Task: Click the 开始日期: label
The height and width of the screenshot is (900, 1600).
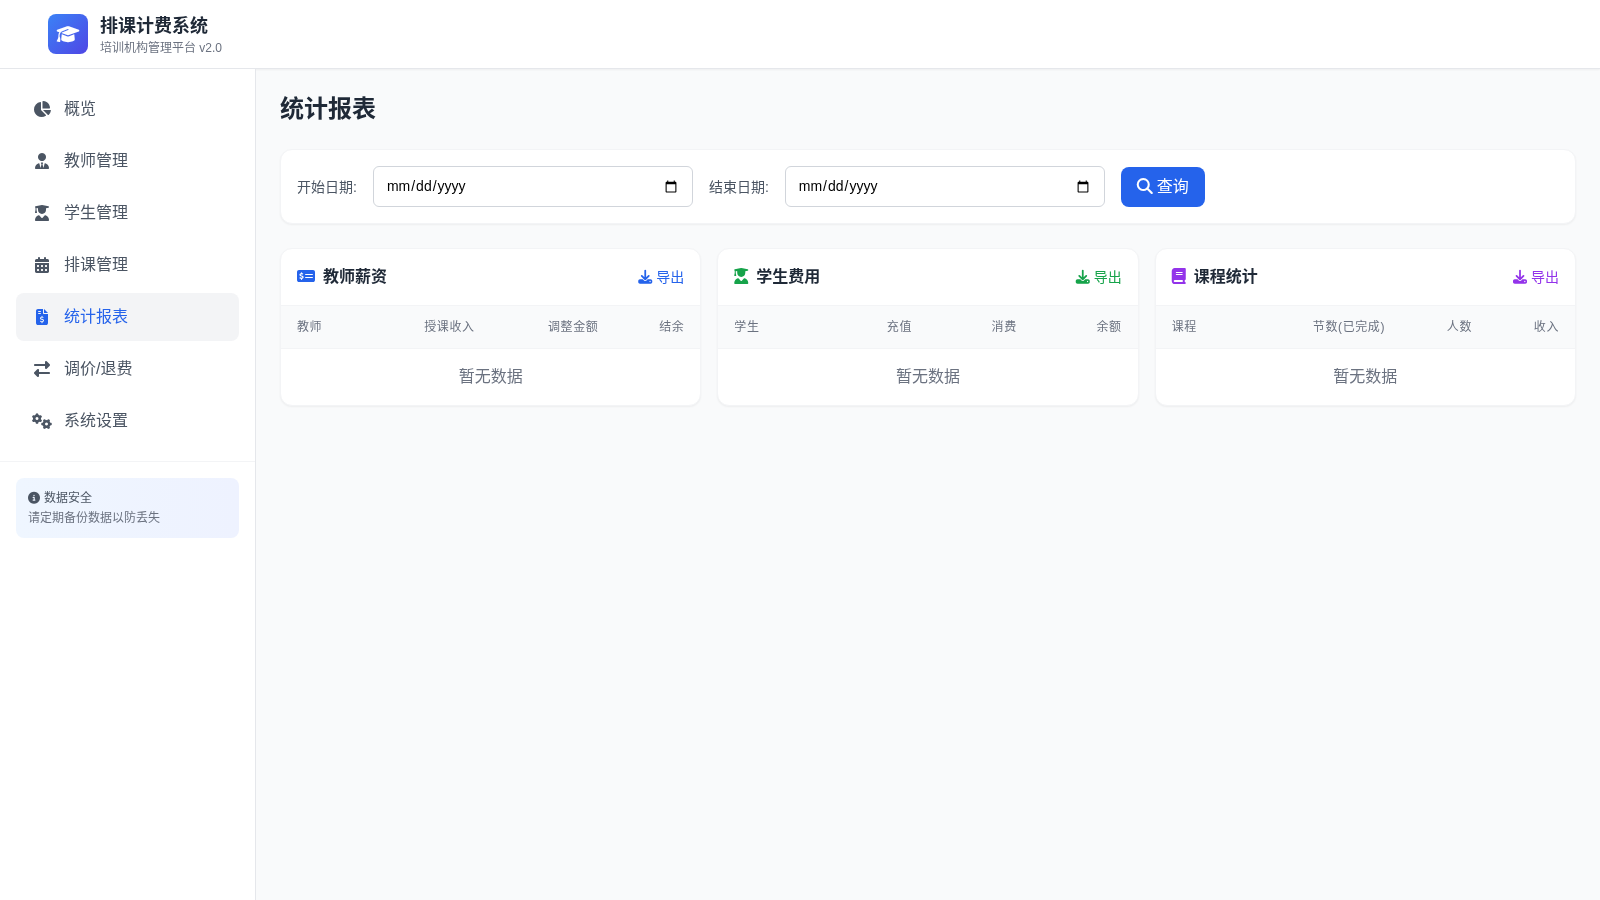Action: [x=327, y=187]
